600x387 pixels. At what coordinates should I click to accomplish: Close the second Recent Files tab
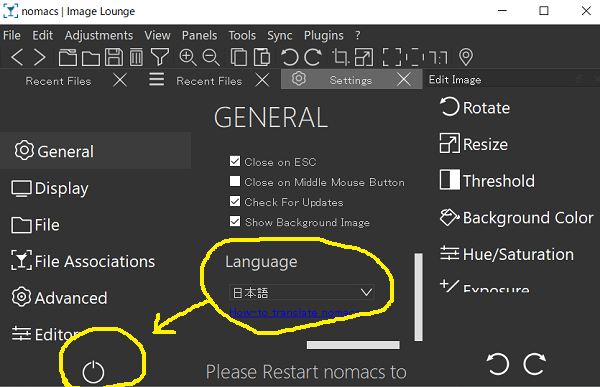262,80
